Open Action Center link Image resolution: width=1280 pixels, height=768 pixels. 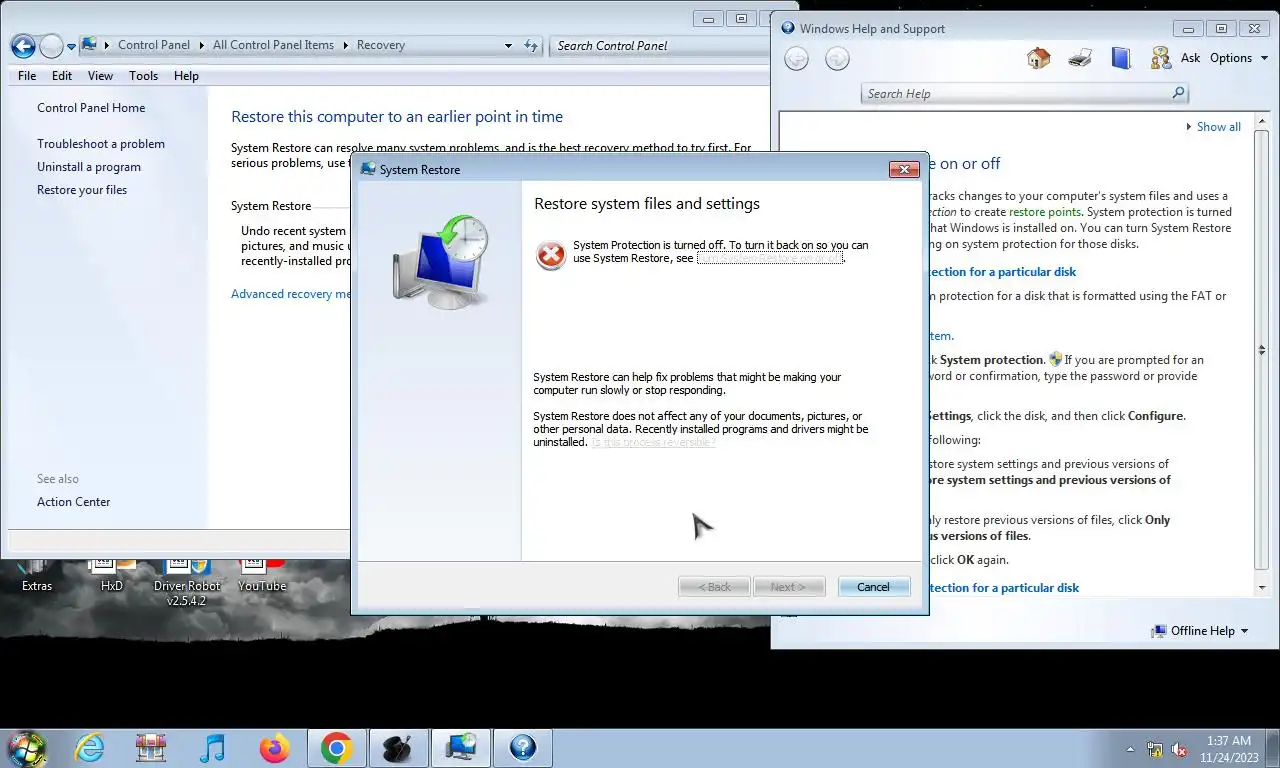pos(74,502)
